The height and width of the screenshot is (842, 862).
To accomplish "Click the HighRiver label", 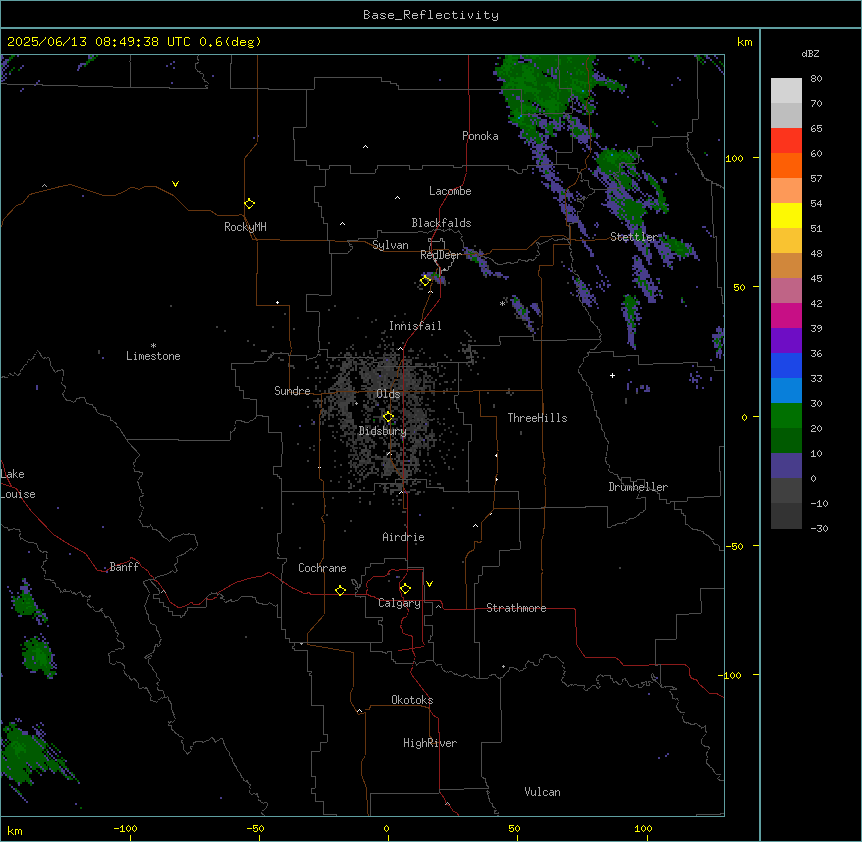I will pos(430,743).
